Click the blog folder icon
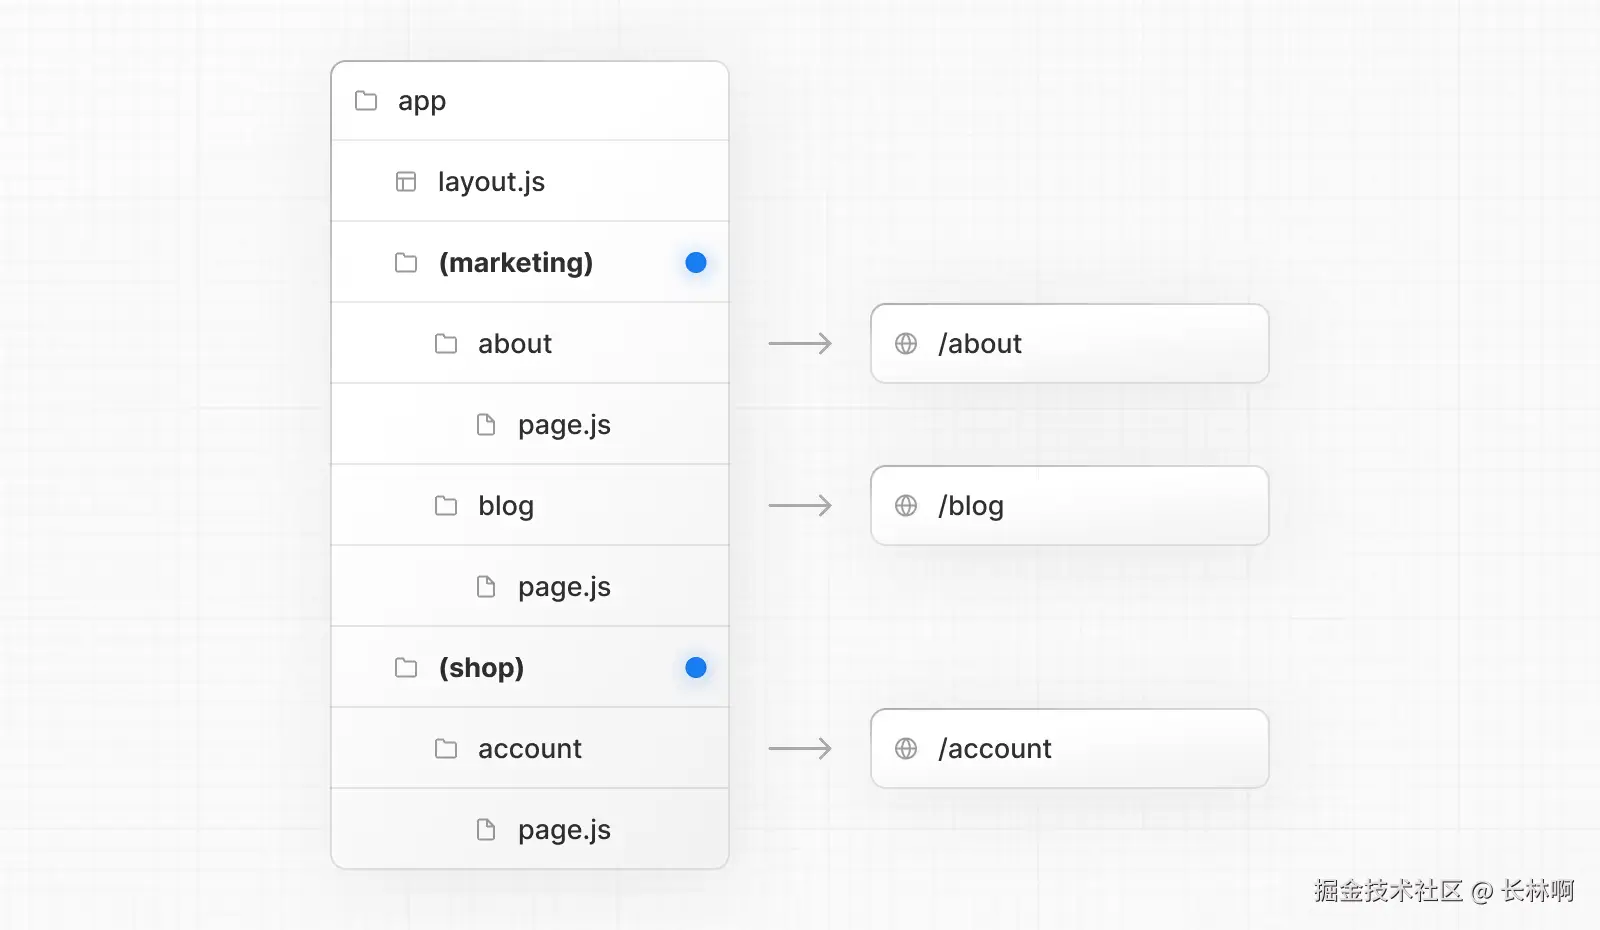 [446, 506]
